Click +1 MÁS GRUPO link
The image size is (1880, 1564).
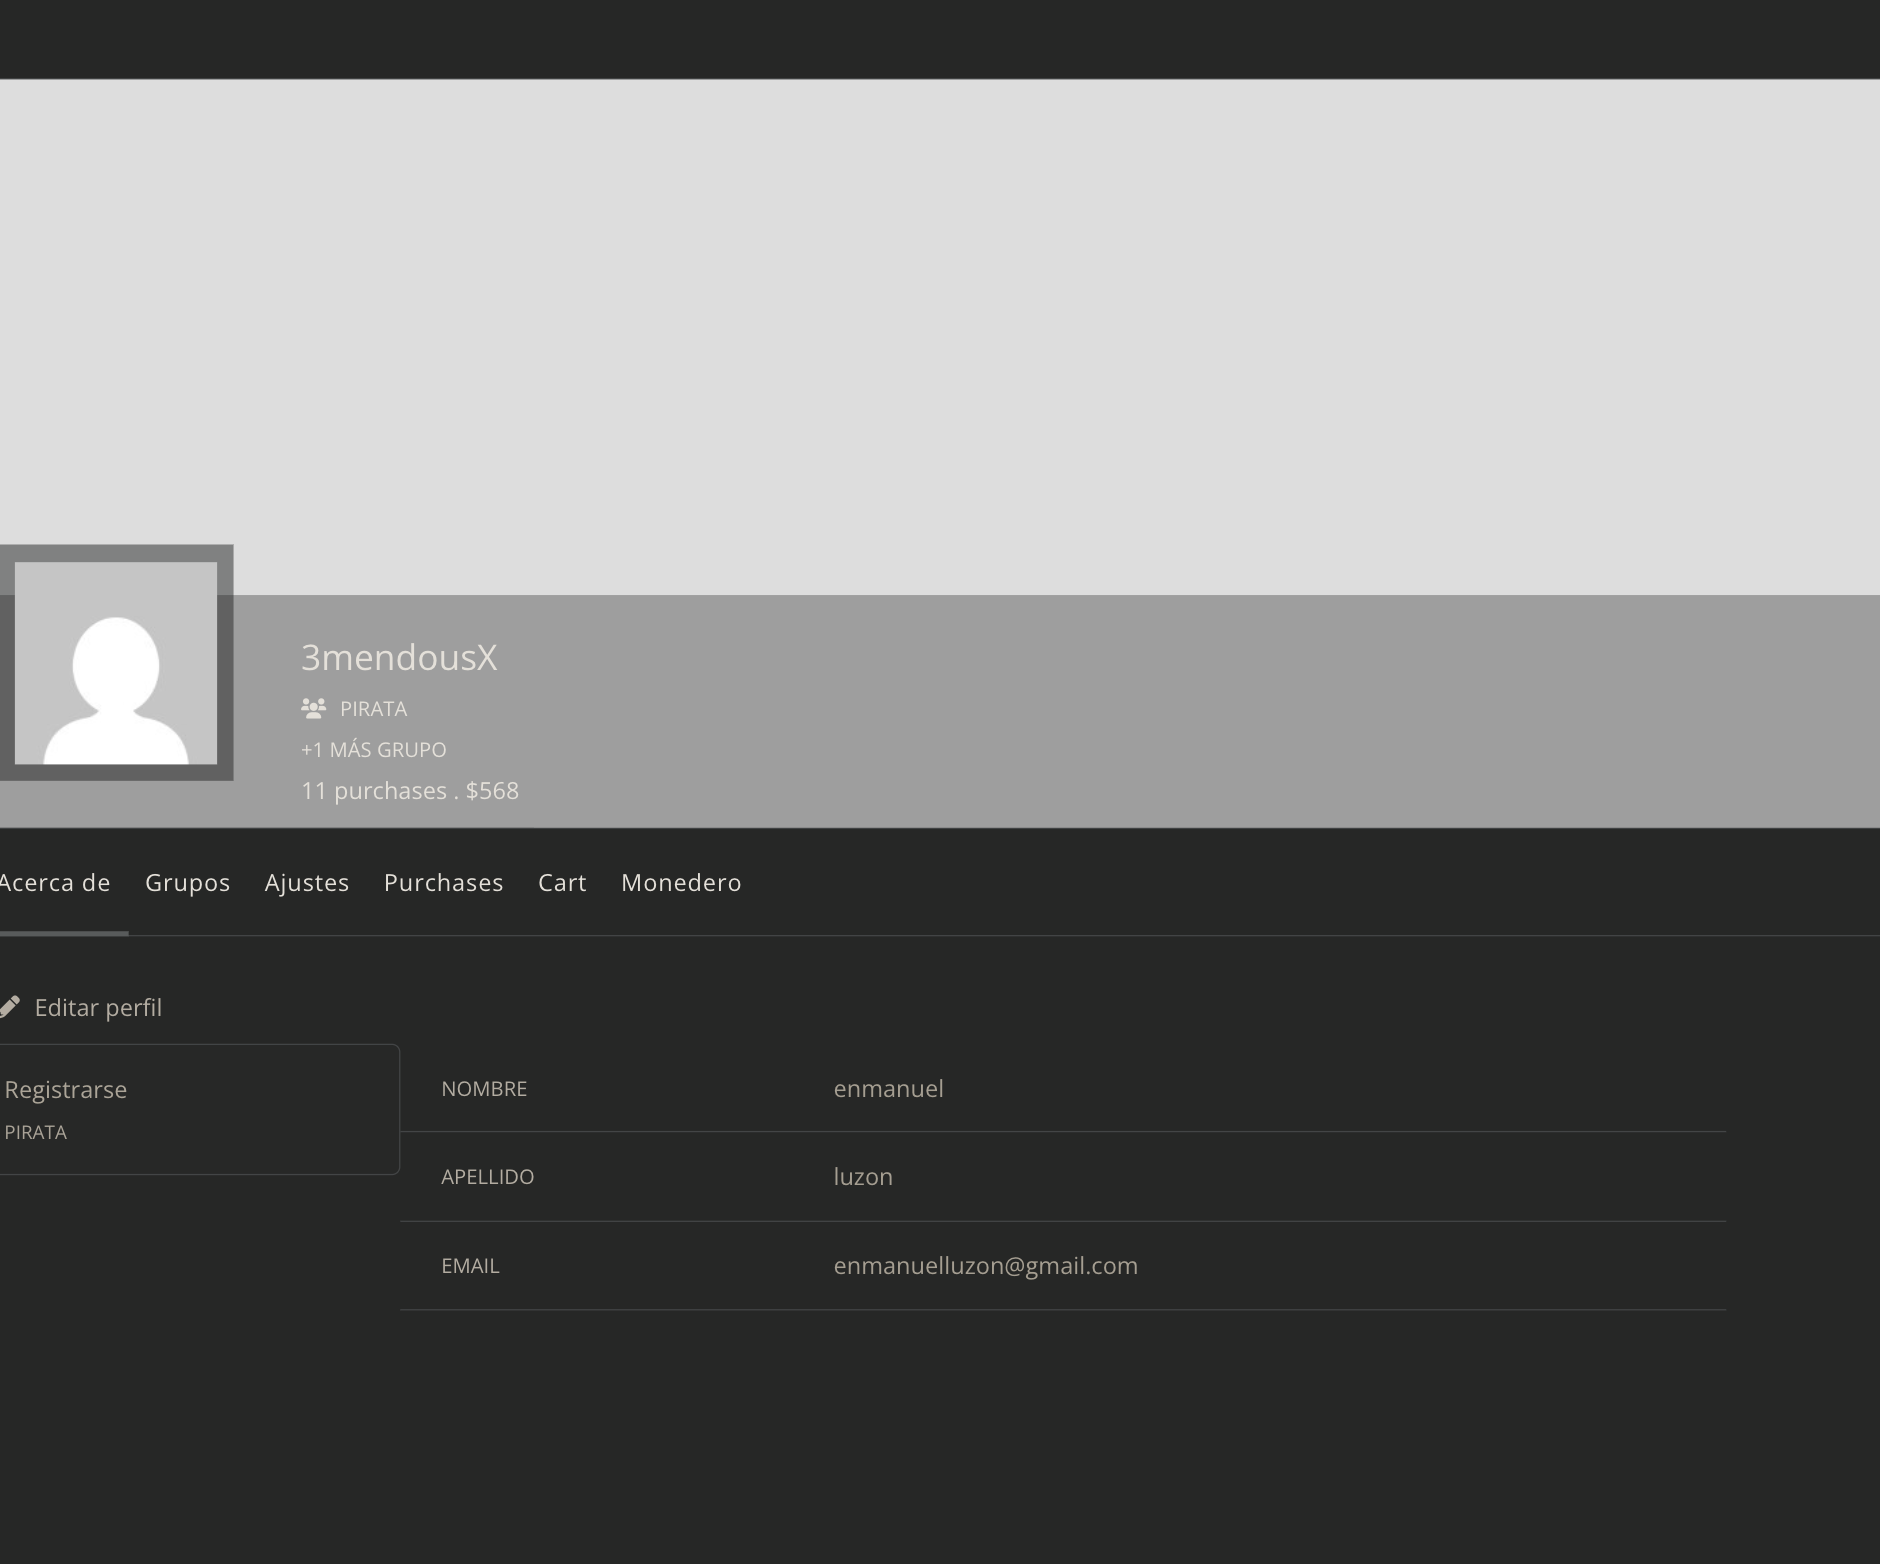coord(374,750)
